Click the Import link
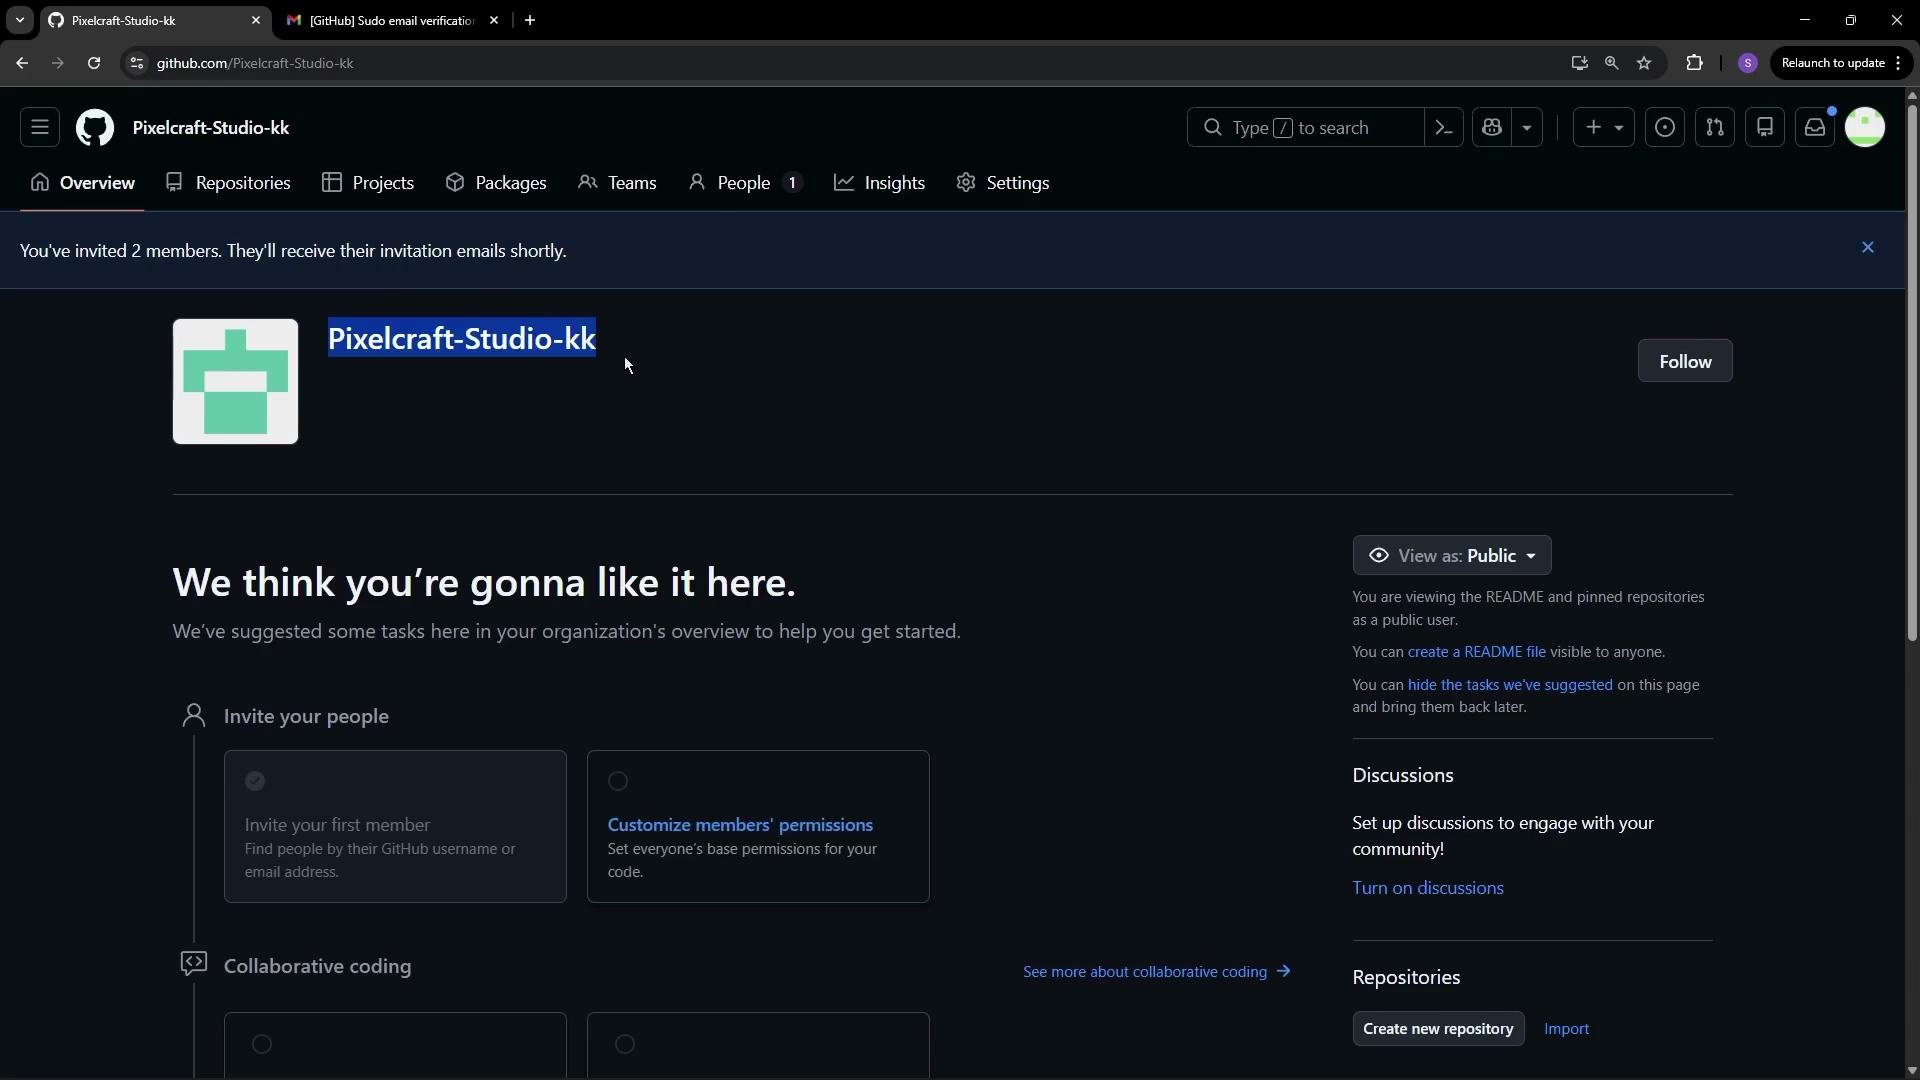1920x1080 pixels. pyautogui.click(x=1566, y=1029)
